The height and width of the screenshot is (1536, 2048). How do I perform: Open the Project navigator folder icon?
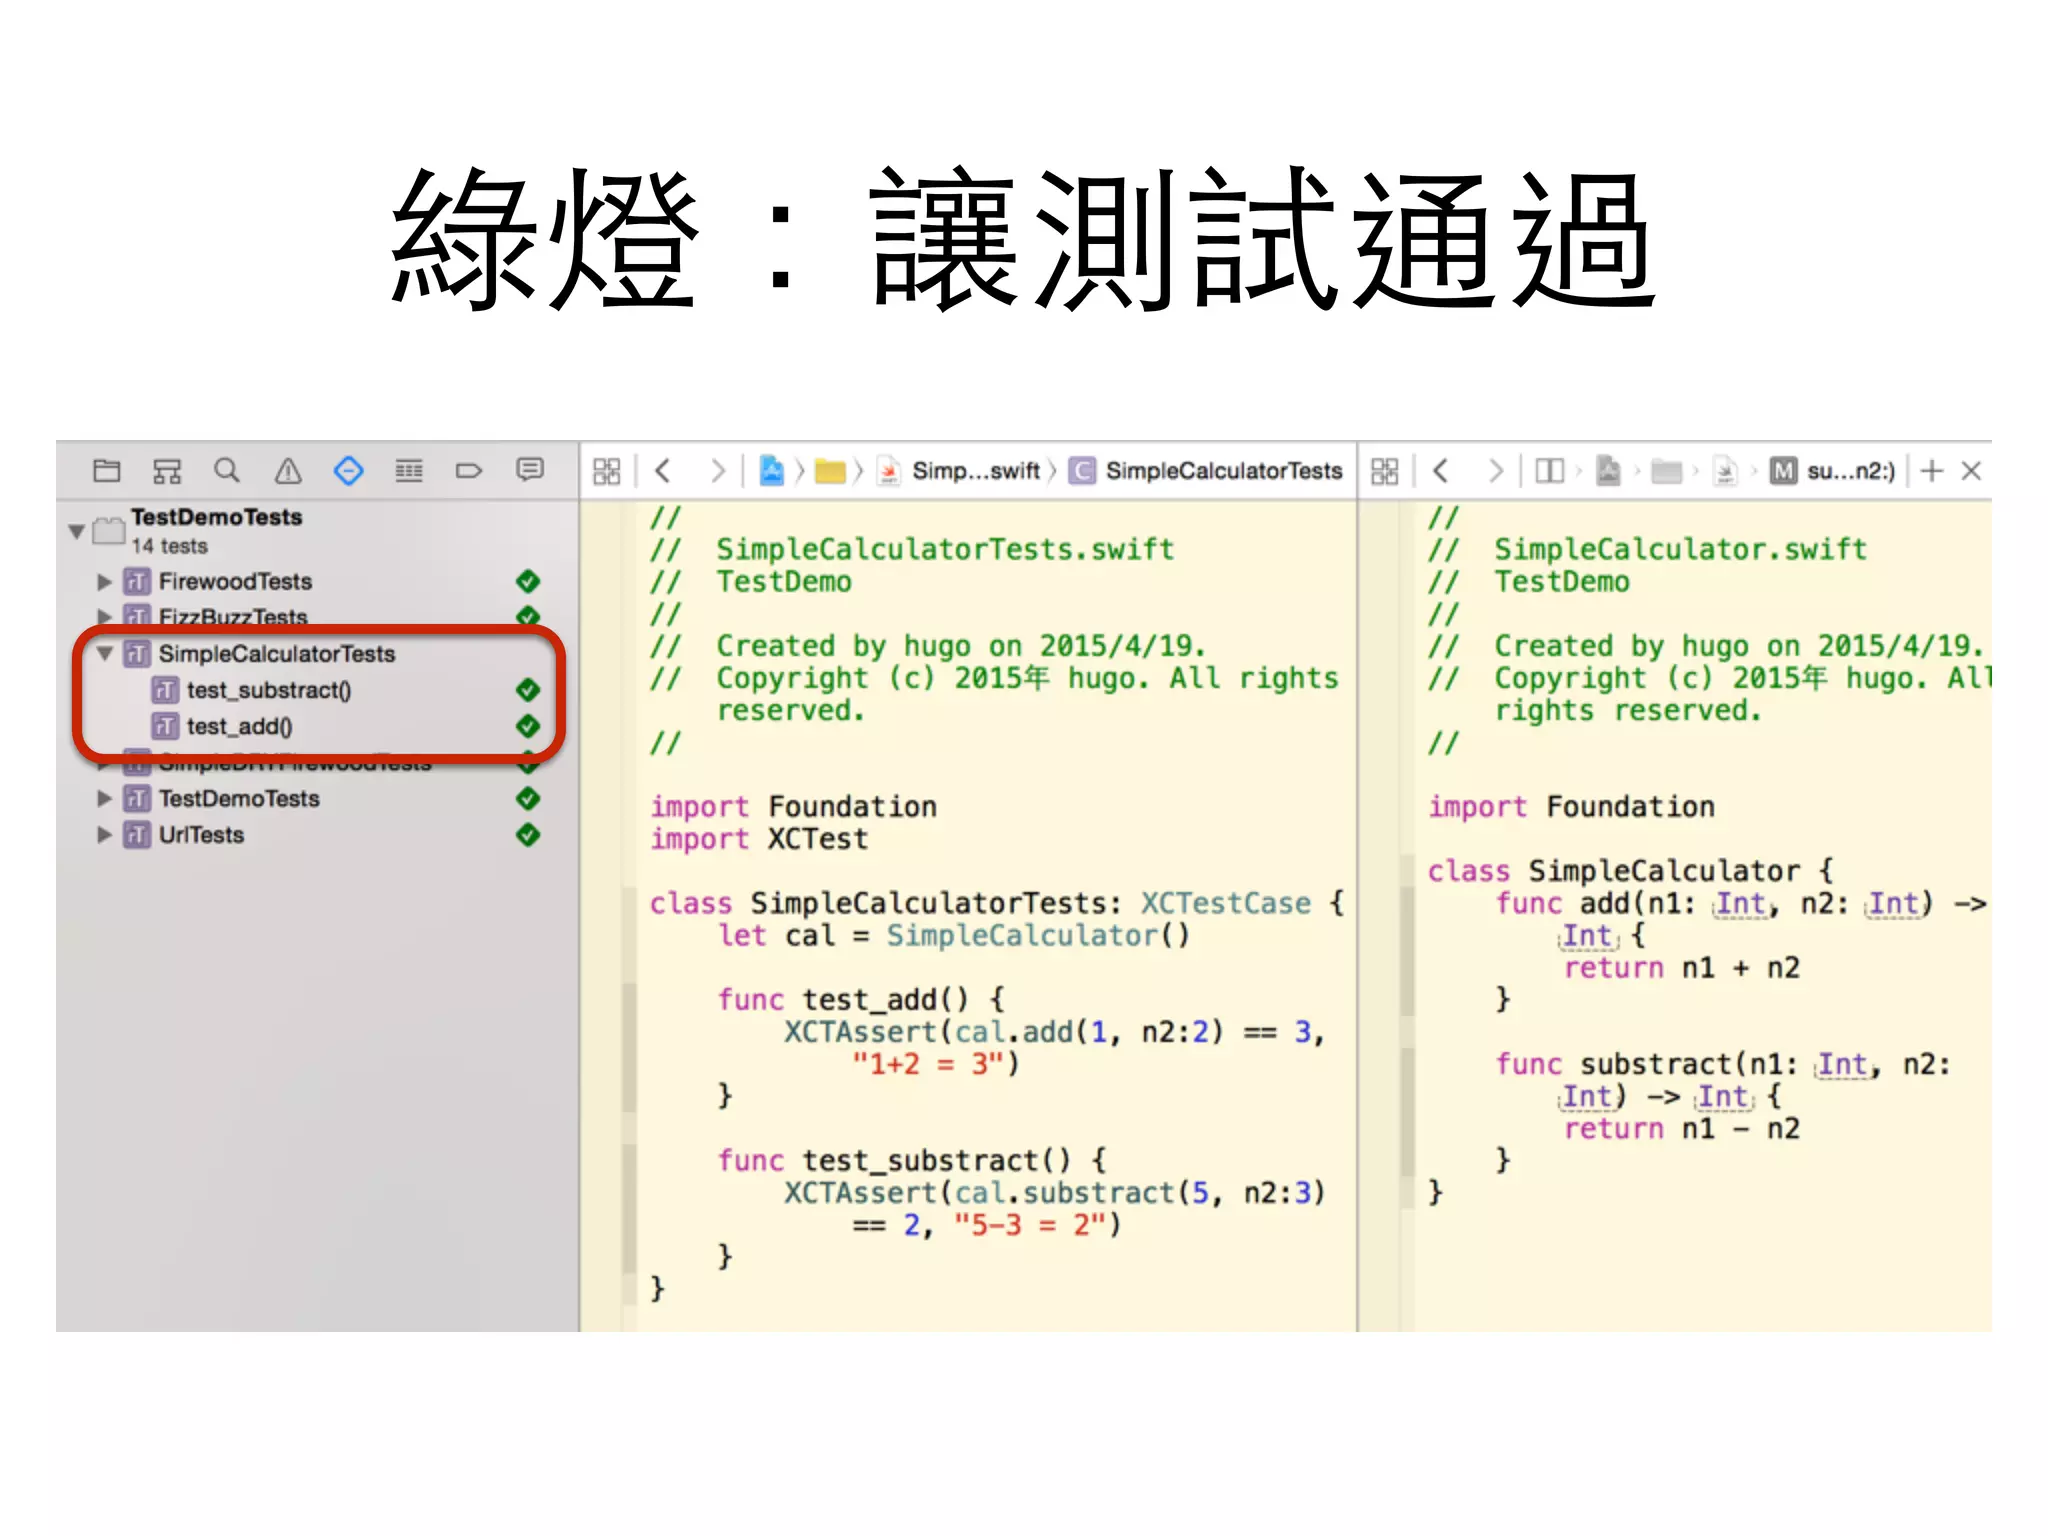point(106,470)
